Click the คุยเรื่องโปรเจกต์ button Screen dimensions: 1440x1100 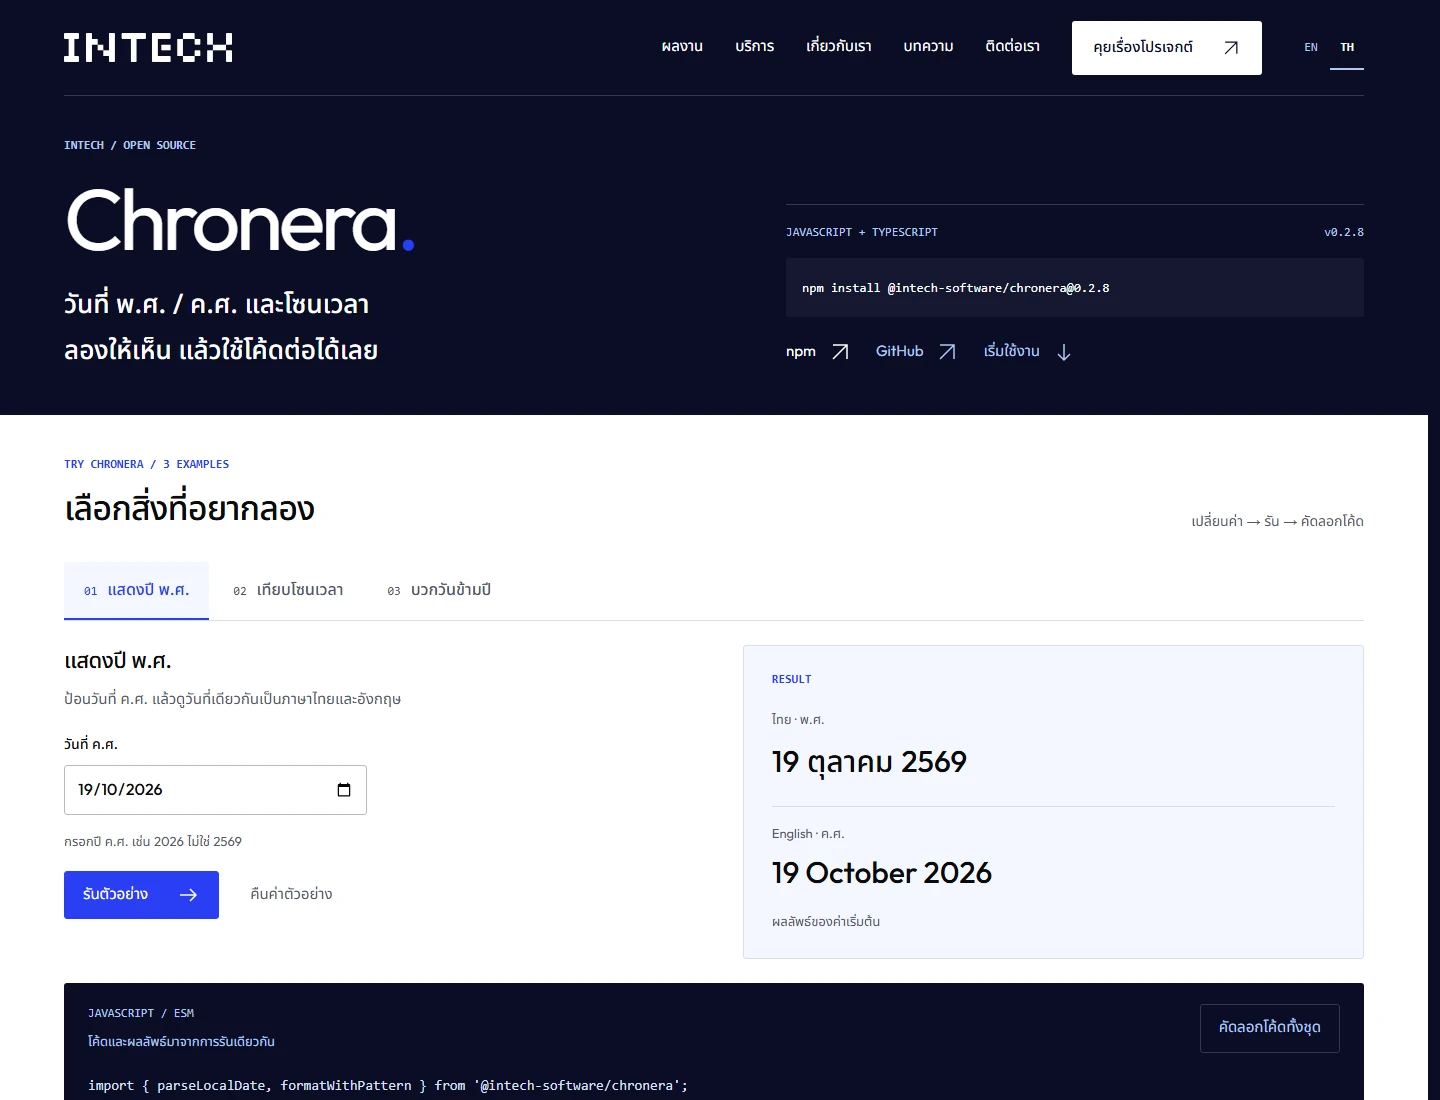click(x=1167, y=48)
